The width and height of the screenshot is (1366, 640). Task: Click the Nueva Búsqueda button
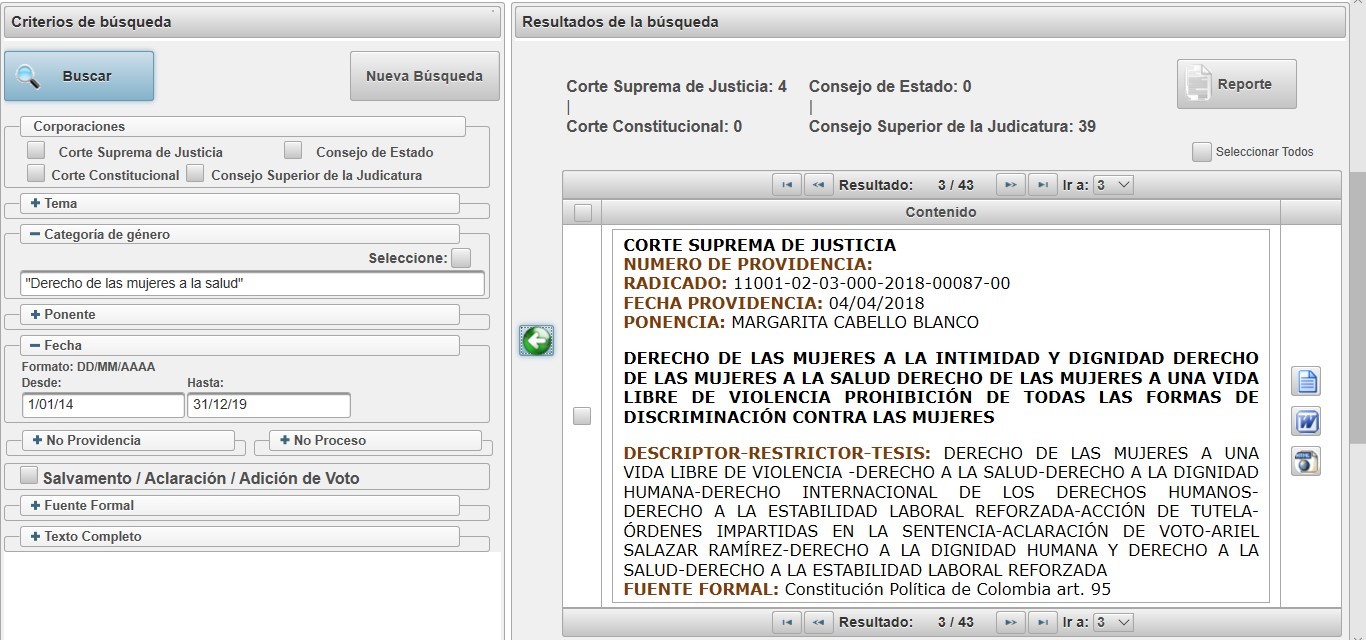tap(424, 76)
